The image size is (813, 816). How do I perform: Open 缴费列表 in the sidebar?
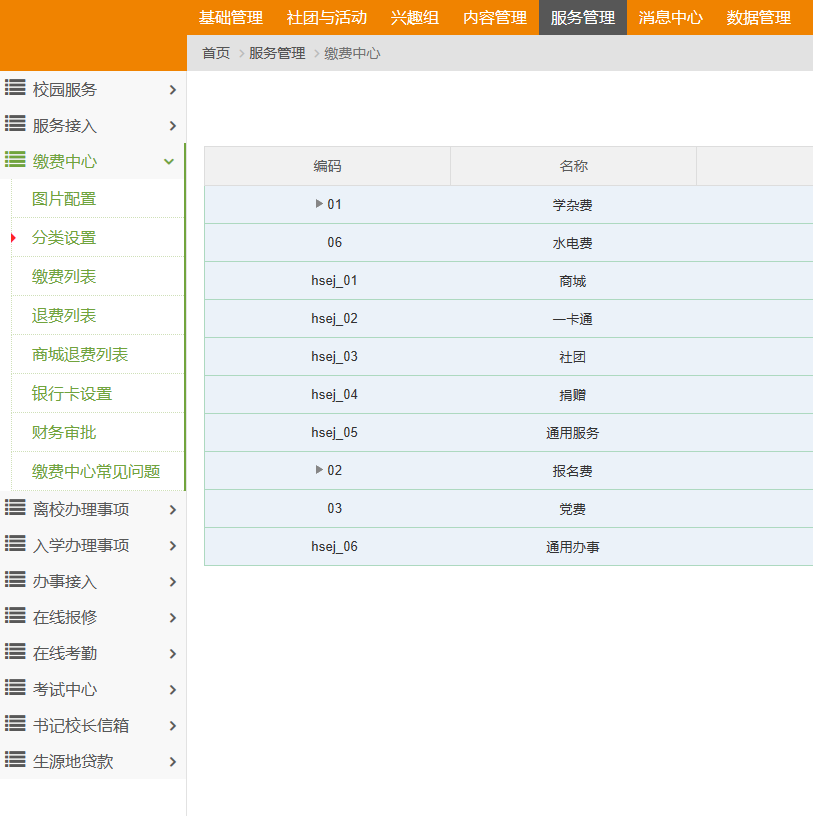point(64,277)
